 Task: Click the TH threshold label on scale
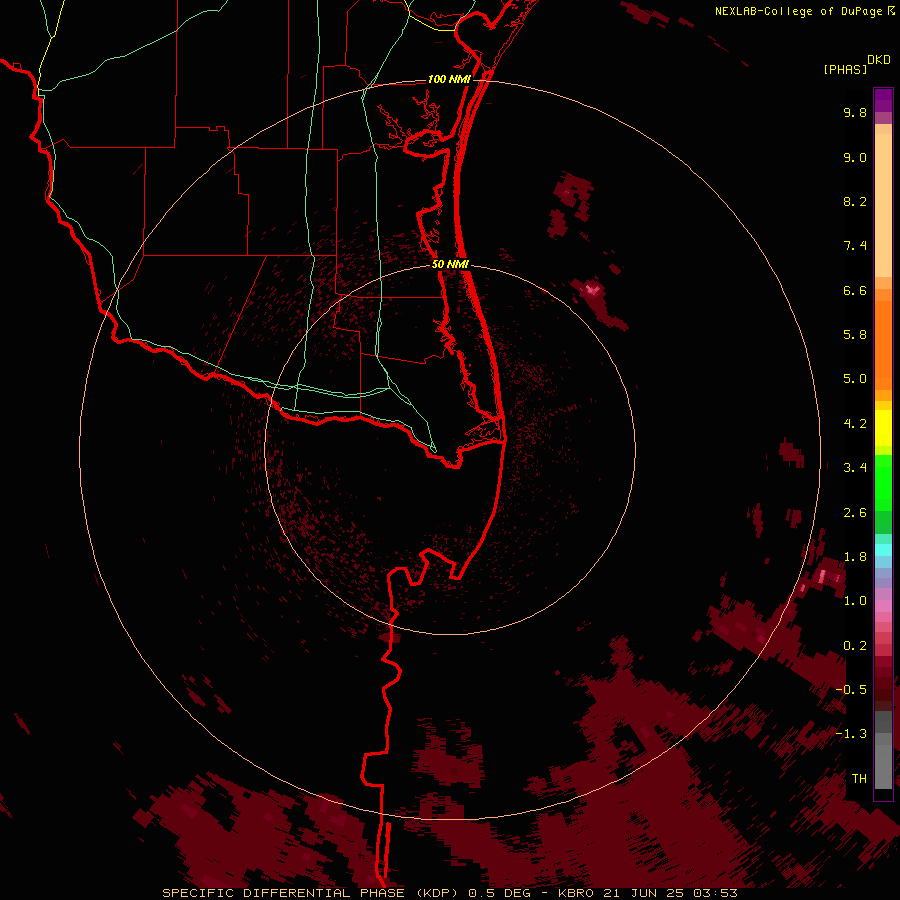[859, 779]
